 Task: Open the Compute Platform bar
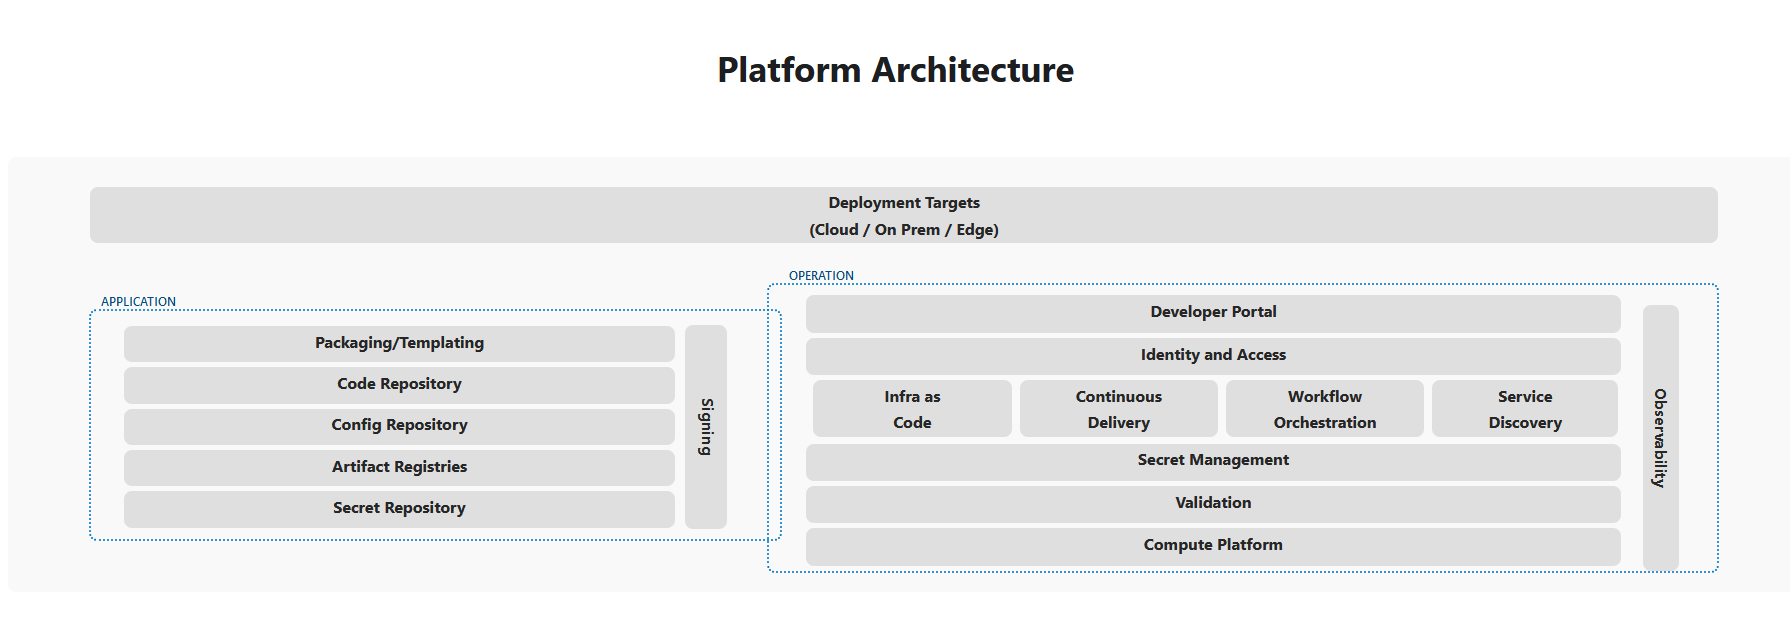[1212, 545]
